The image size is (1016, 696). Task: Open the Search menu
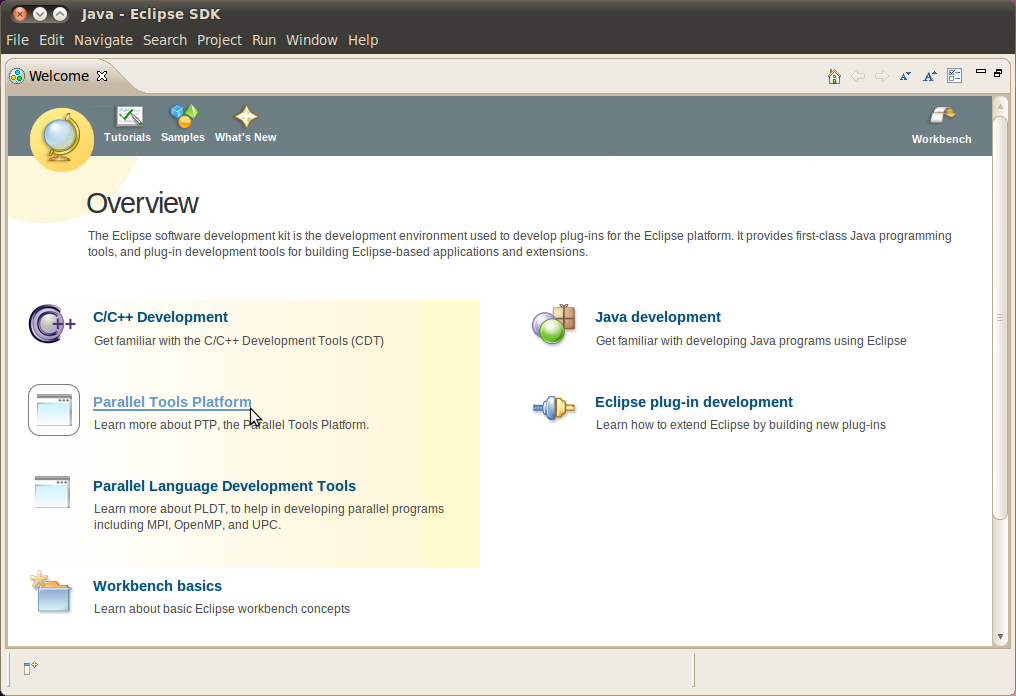[165, 40]
